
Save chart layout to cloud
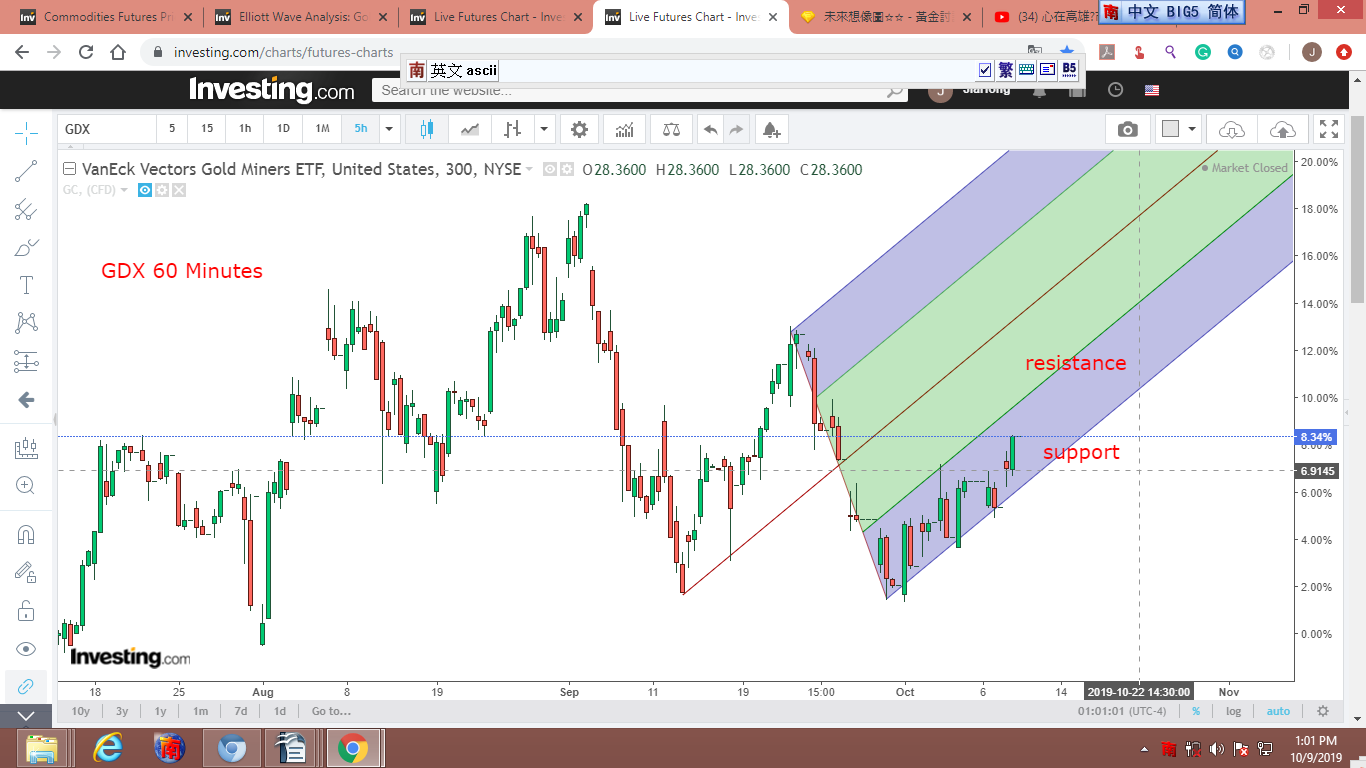(x=1282, y=129)
